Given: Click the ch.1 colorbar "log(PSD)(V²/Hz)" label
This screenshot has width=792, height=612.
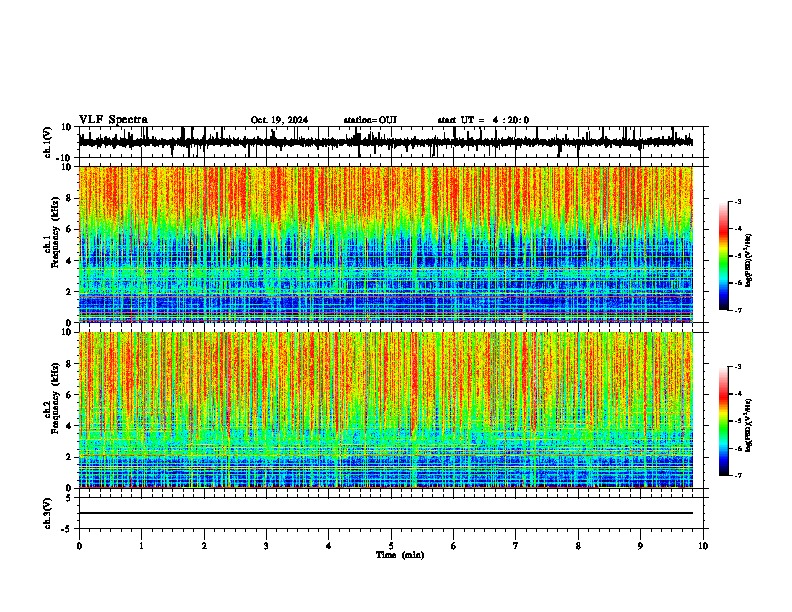Looking at the screenshot, I should 749,260.
